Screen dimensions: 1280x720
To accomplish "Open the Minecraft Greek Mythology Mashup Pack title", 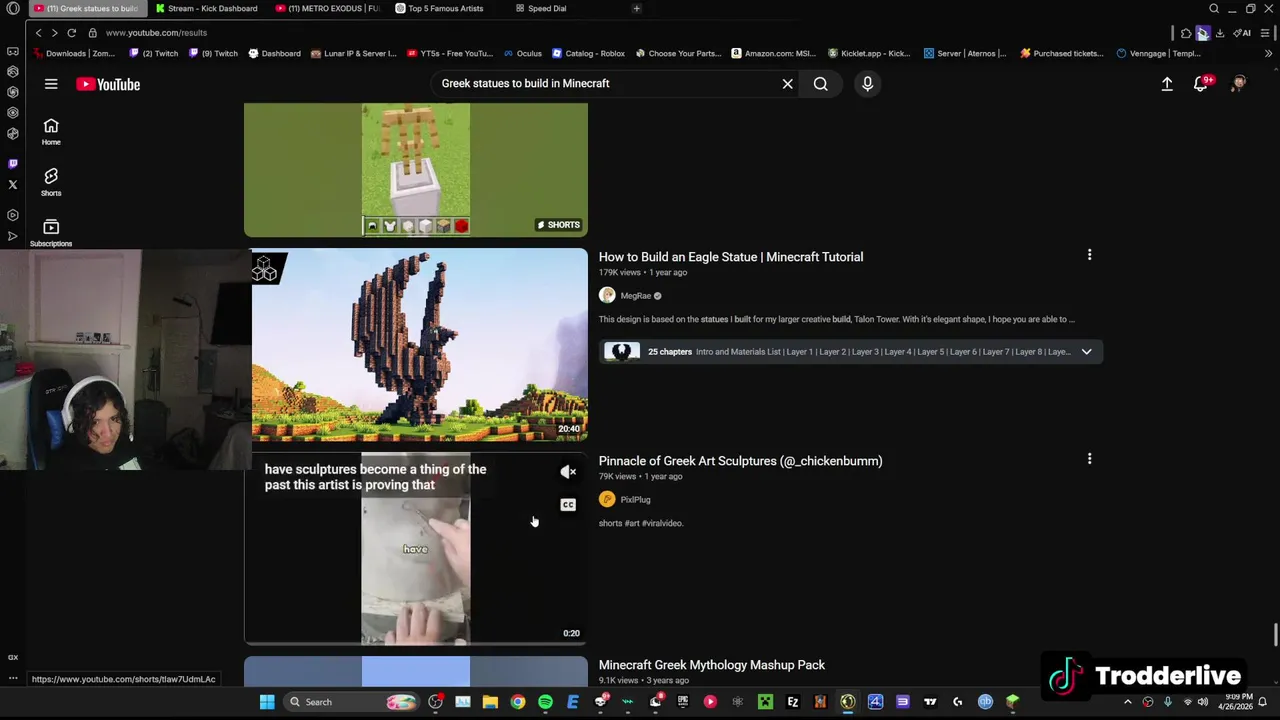I will [x=712, y=665].
